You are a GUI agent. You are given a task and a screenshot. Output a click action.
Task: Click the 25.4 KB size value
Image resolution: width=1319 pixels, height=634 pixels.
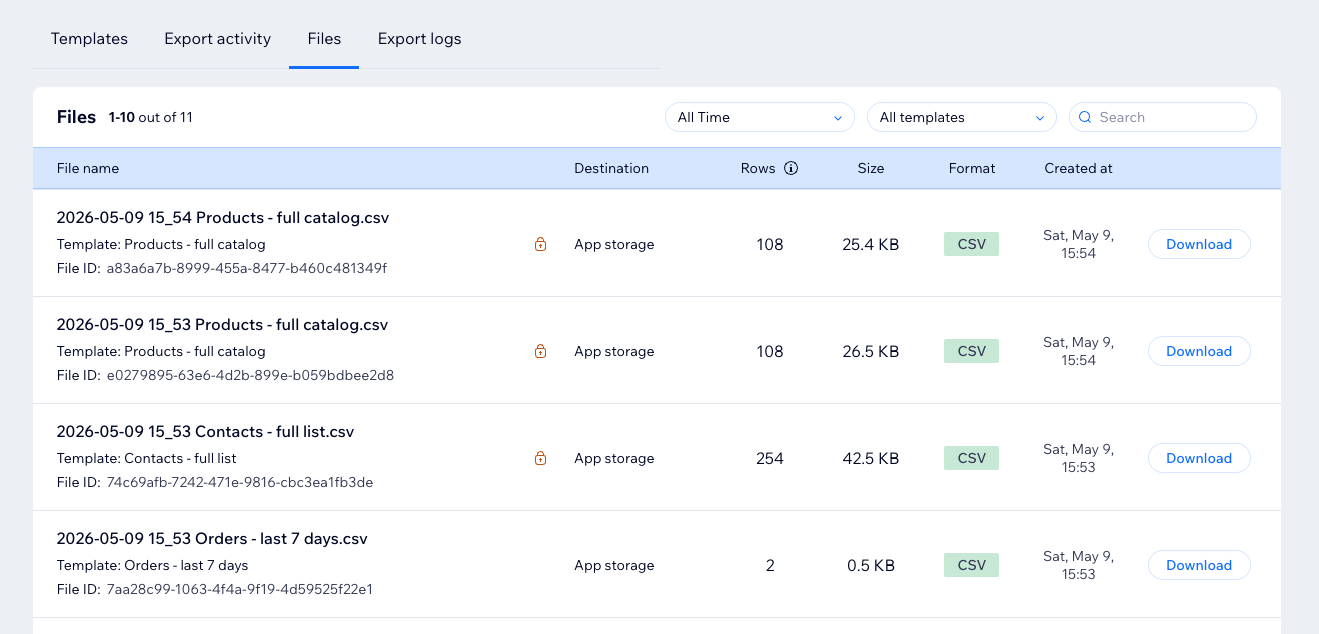click(871, 244)
